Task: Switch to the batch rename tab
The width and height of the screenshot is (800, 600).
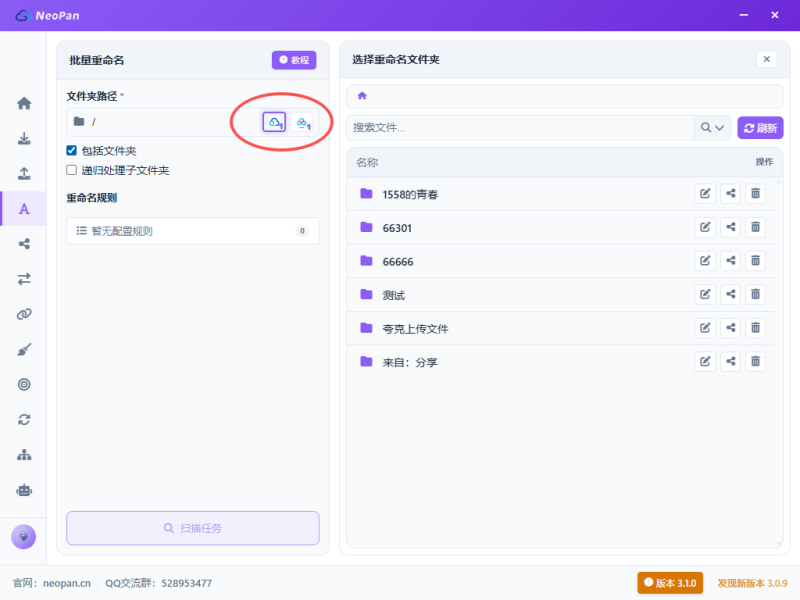Action: tap(24, 209)
